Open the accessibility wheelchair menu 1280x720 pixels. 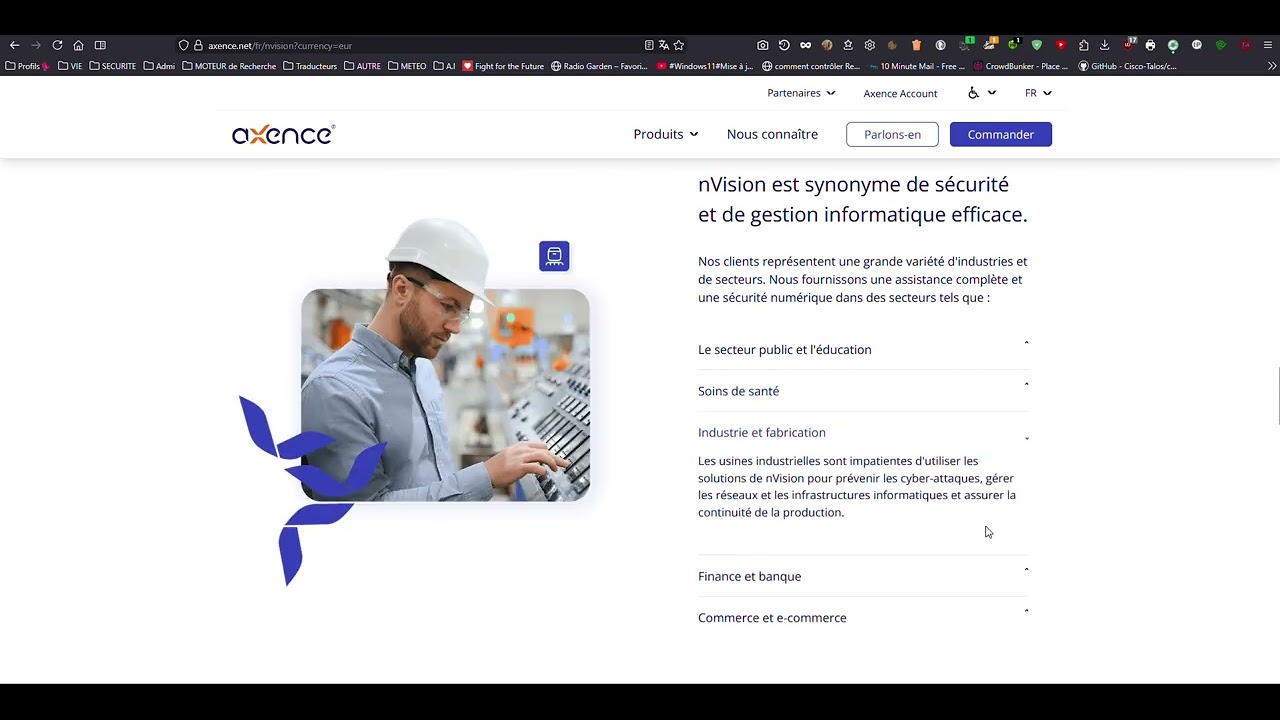pyautogui.click(x=982, y=93)
